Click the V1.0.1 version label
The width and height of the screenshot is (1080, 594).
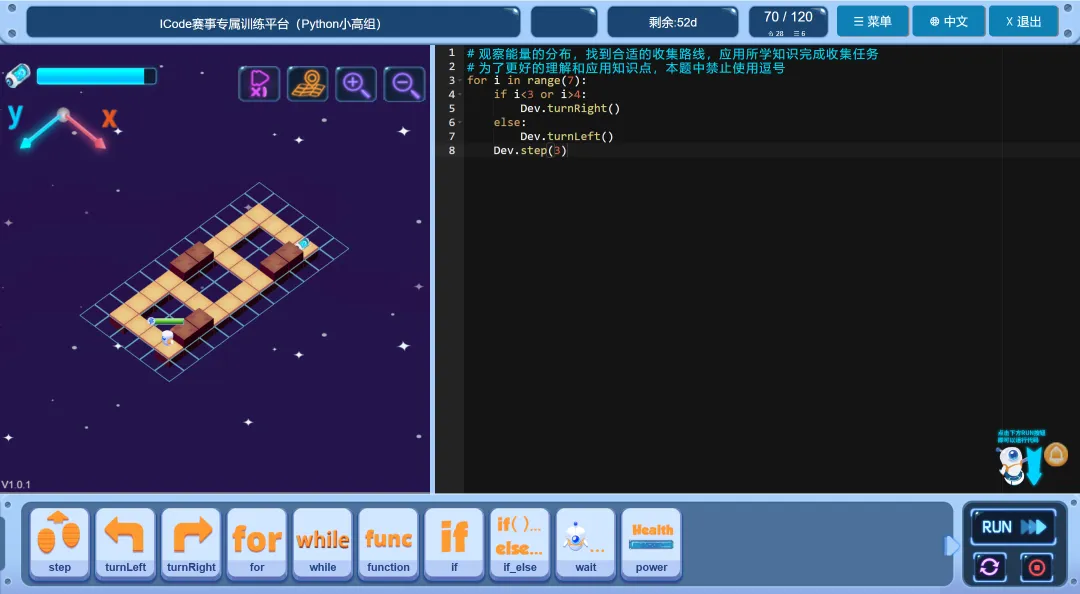(16, 484)
